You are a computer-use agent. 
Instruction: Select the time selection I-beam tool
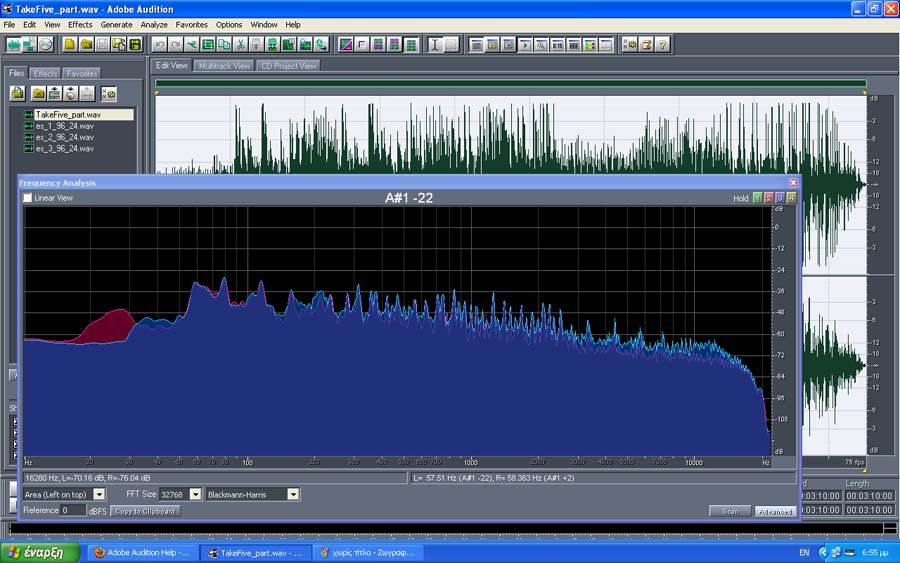pos(435,45)
